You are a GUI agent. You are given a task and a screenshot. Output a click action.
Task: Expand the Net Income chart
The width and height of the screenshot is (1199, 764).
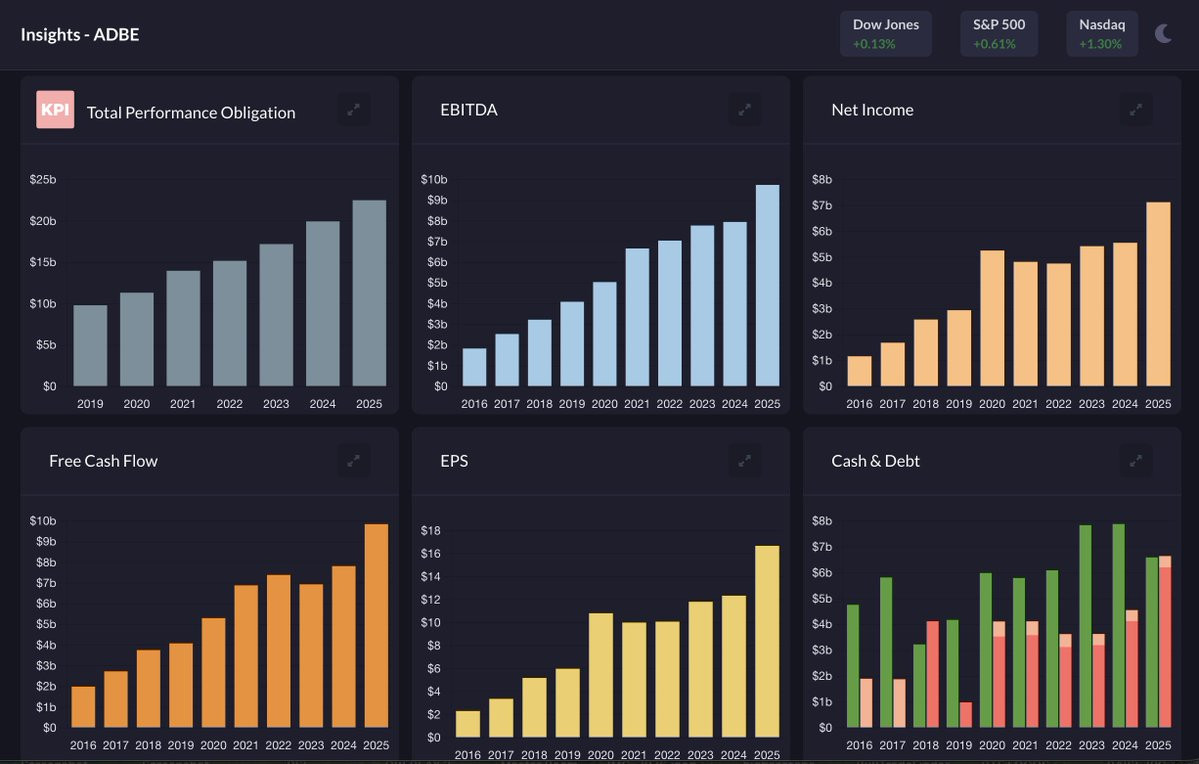click(1136, 110)
